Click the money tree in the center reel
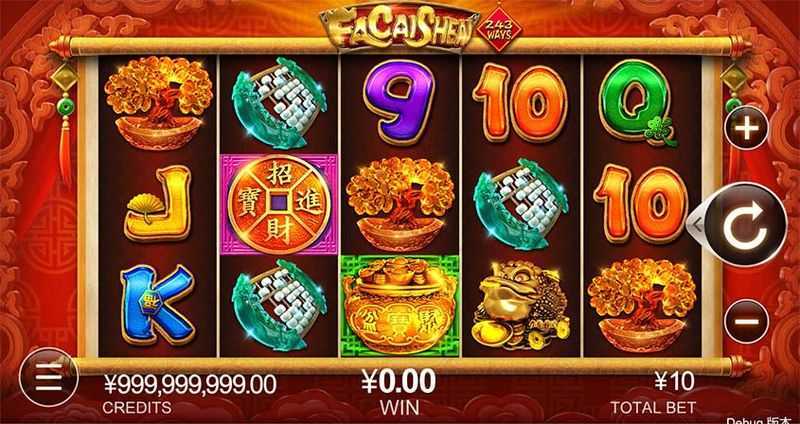 tap(400, 204)
